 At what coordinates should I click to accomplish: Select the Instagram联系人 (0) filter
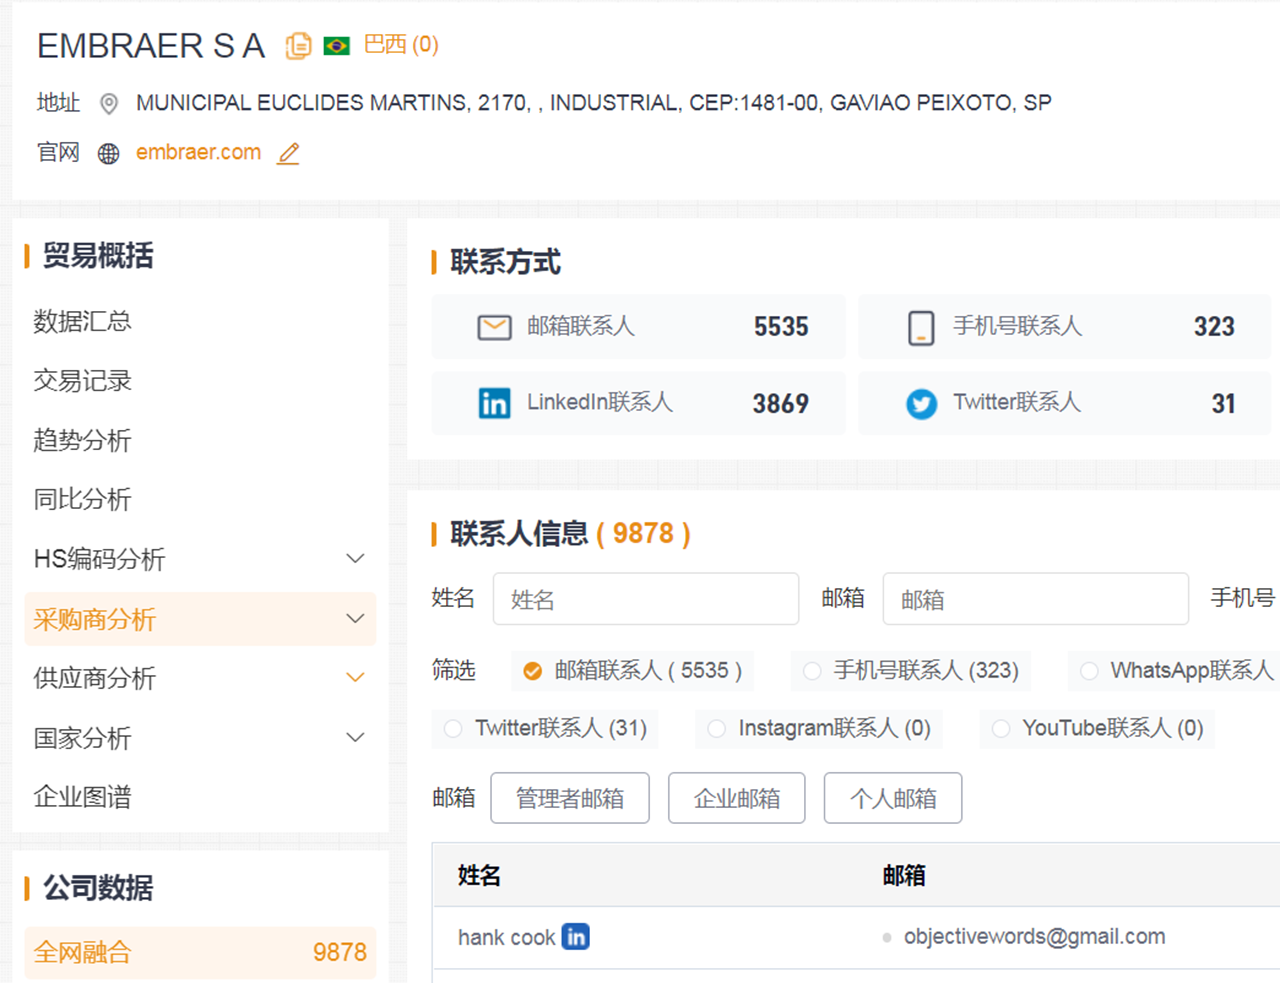(x=819, y=728)
